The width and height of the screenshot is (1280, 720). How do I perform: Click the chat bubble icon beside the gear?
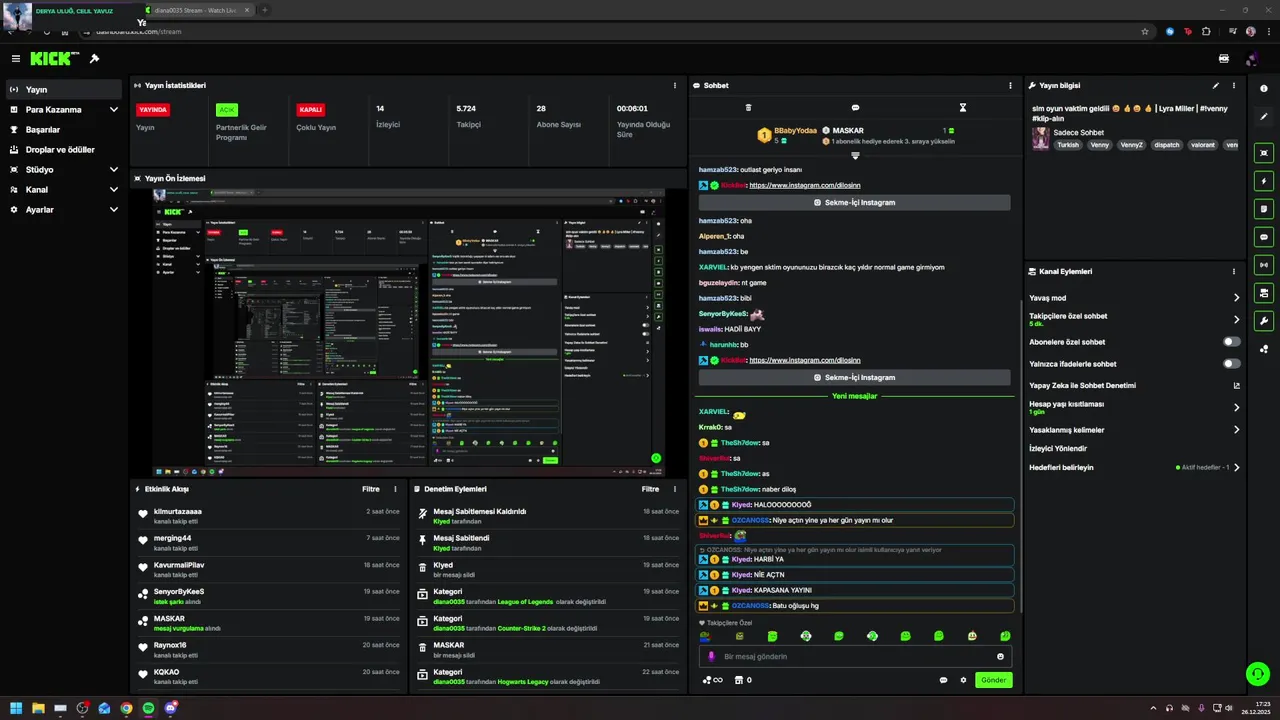click(943, 680)
